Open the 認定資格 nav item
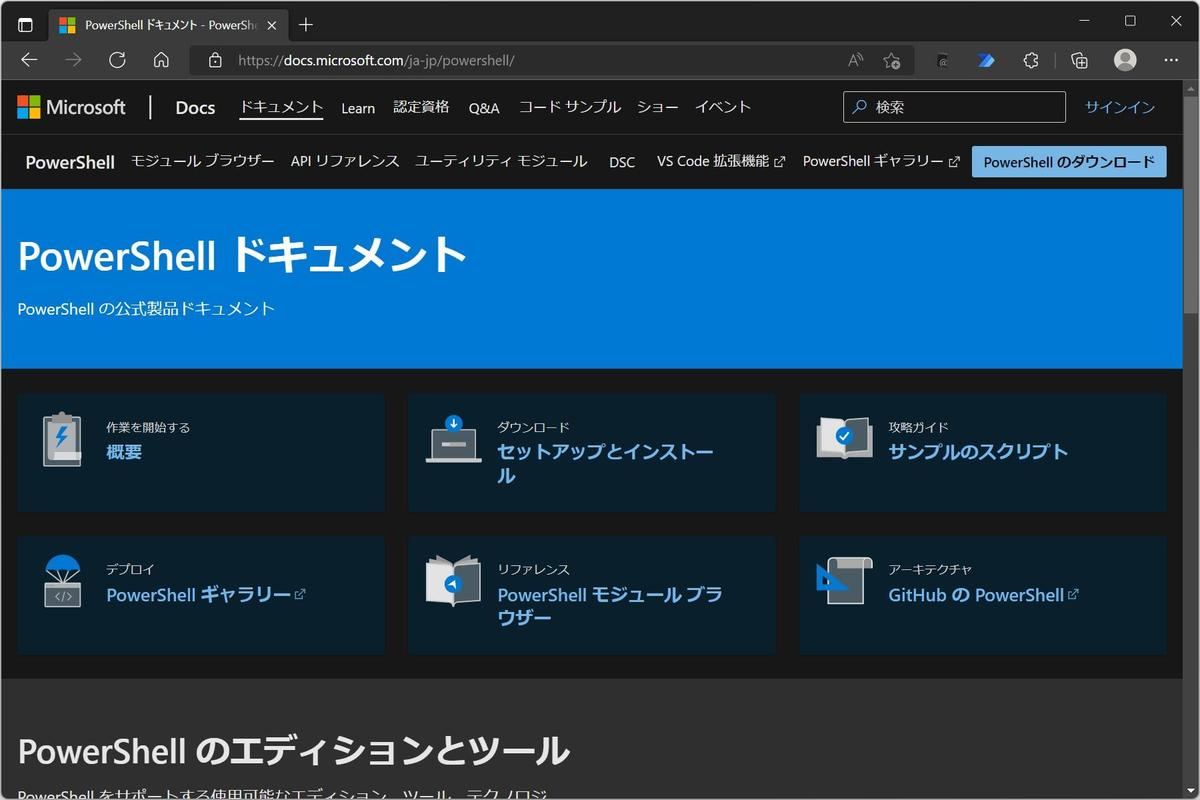This screenshot has width=1200, height=800. pos(421,107)
